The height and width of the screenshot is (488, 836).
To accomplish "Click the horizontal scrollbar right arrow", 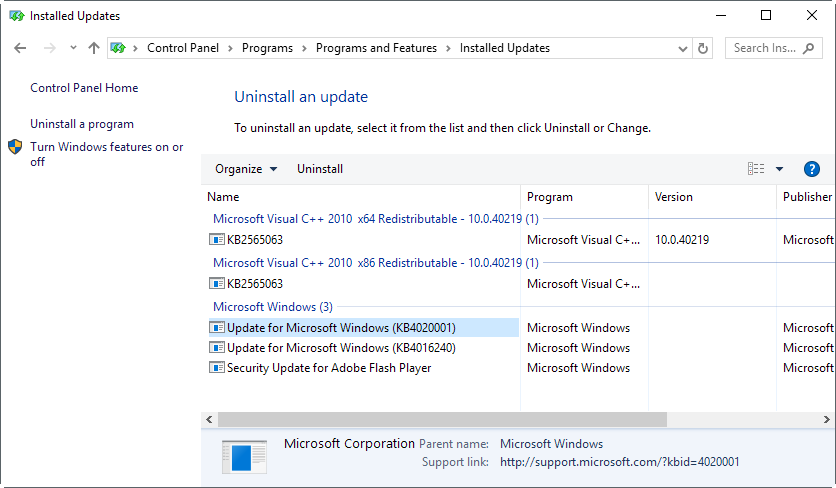I will tap(826, 420).
